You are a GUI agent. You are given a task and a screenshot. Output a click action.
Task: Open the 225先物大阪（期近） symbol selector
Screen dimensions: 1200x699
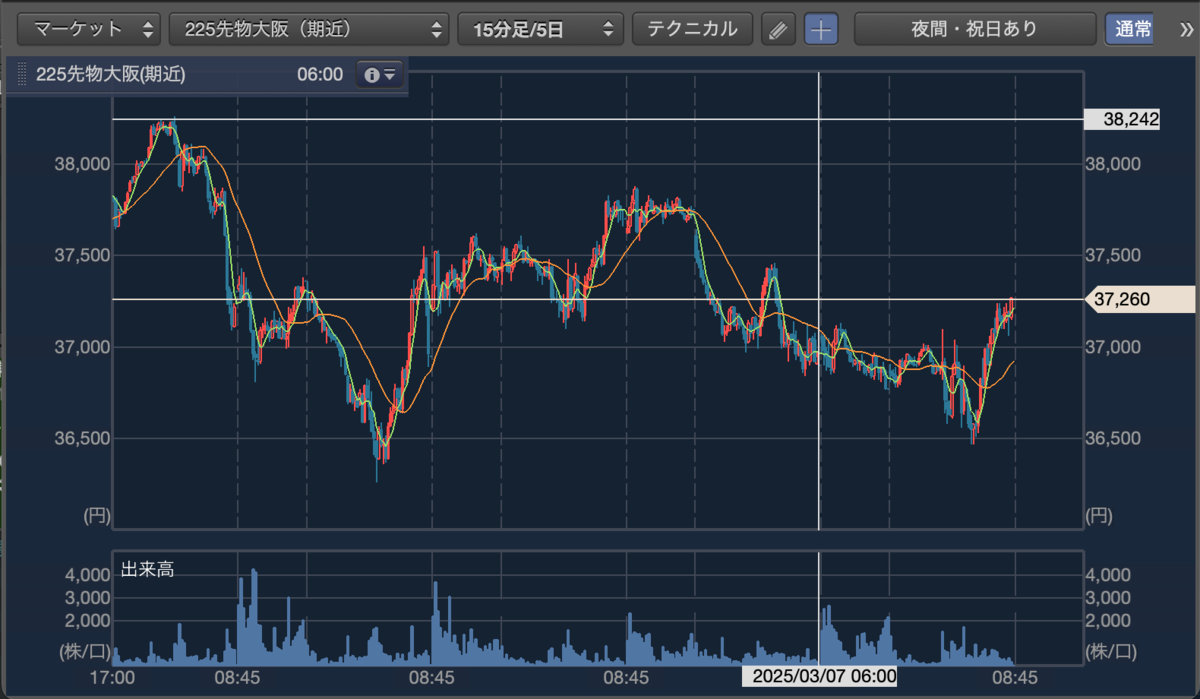coord(309,29)
